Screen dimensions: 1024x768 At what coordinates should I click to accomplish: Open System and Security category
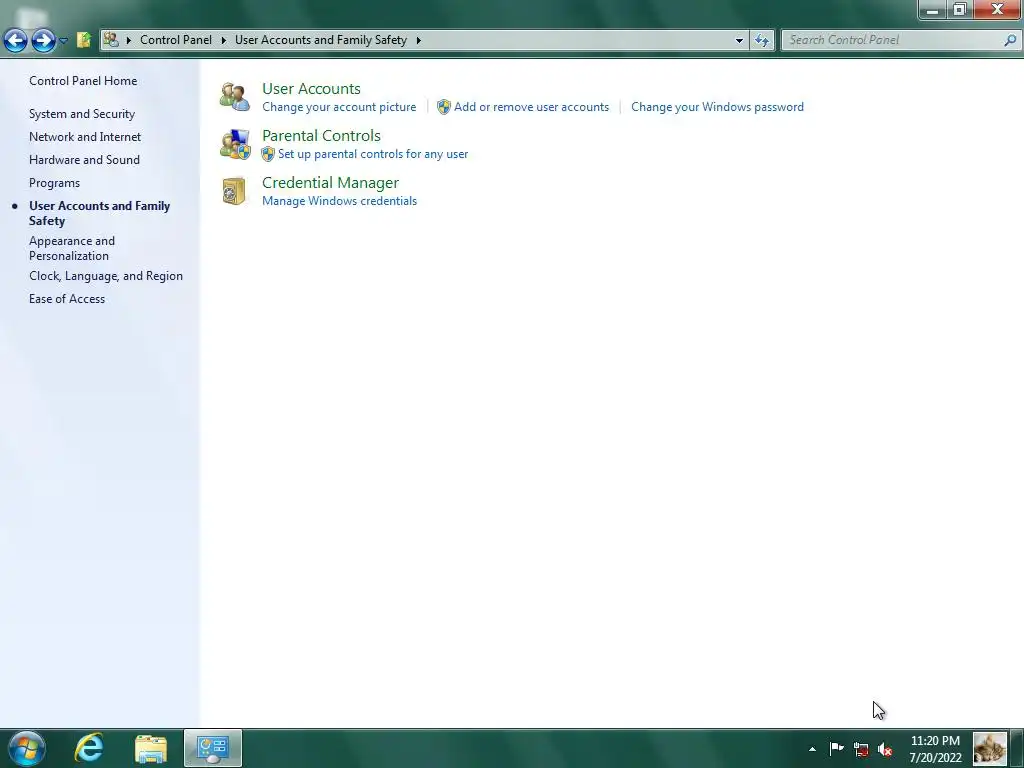click(82, 114)
